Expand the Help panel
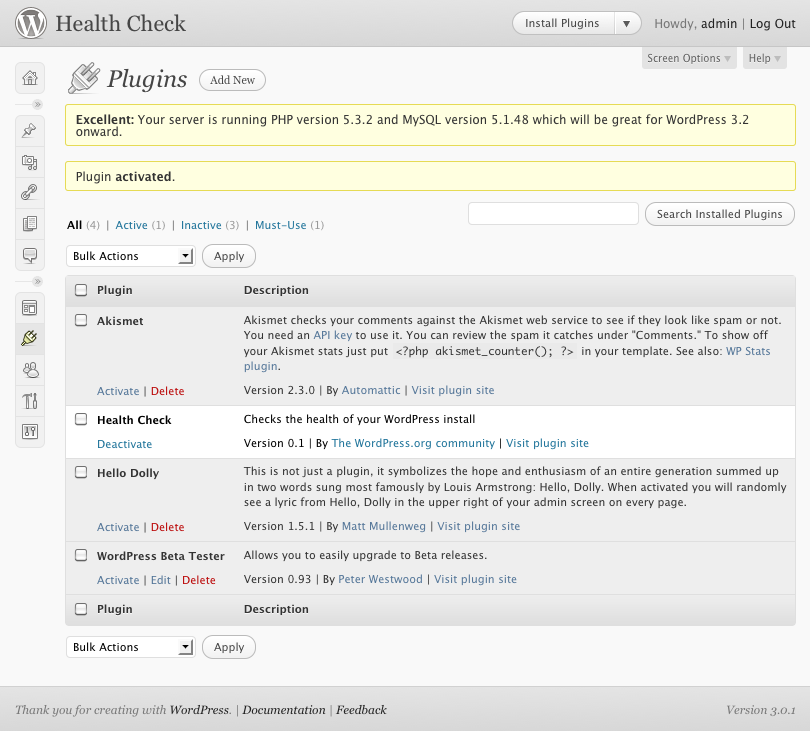Image resolution: width=810 pixels, height=731 pixels. [x=765, y=58]
